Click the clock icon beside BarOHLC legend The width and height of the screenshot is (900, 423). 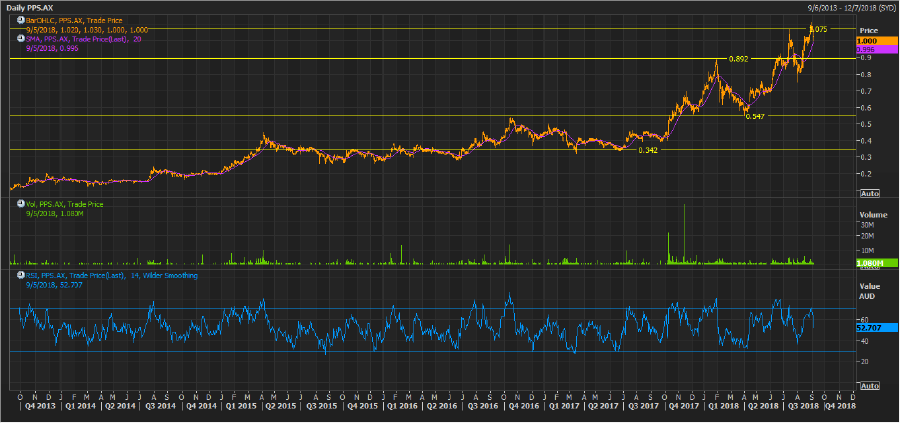(21, 21)
